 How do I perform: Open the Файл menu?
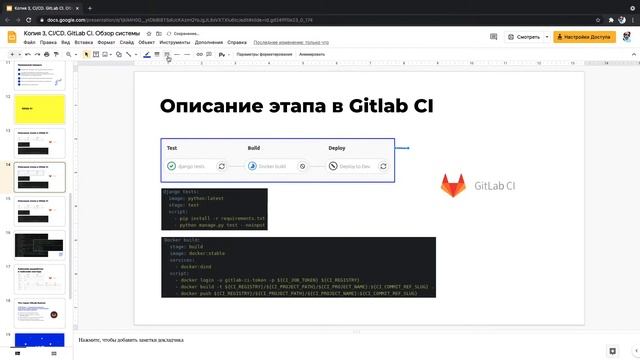(x=29, y=42)
